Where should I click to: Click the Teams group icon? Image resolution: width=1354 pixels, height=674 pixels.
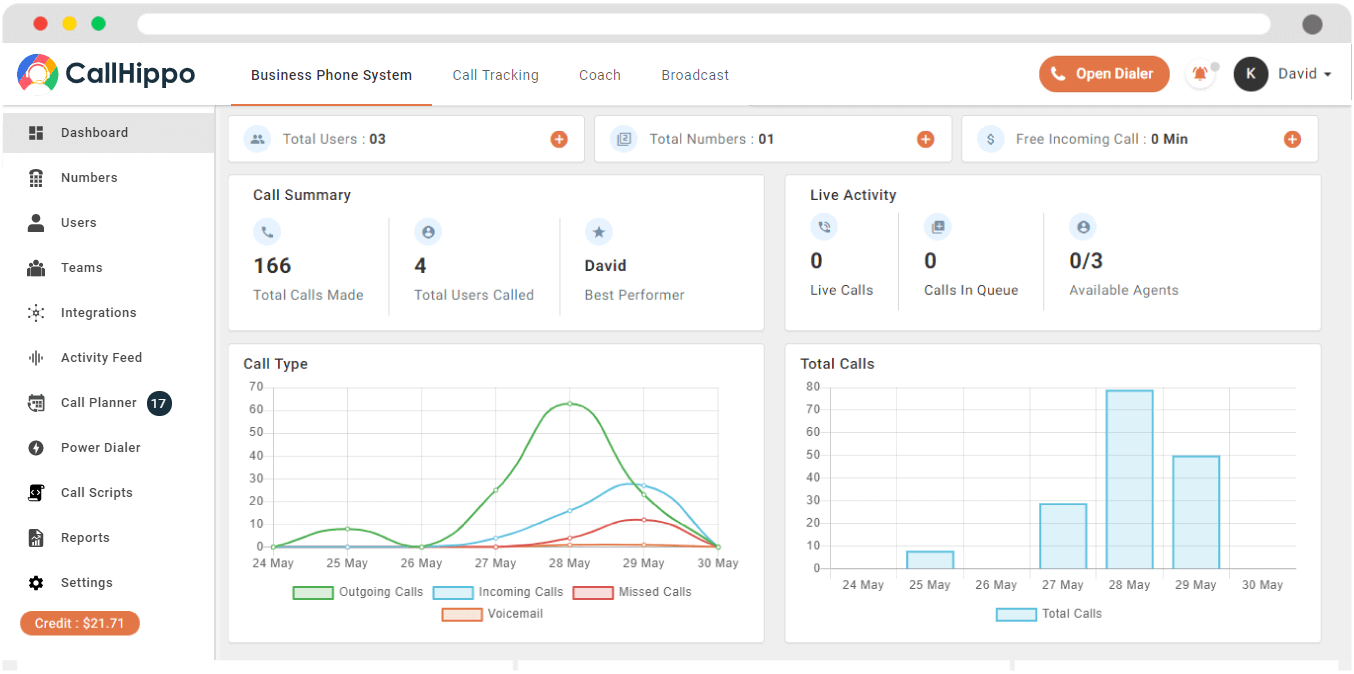(x=36, y=268)
